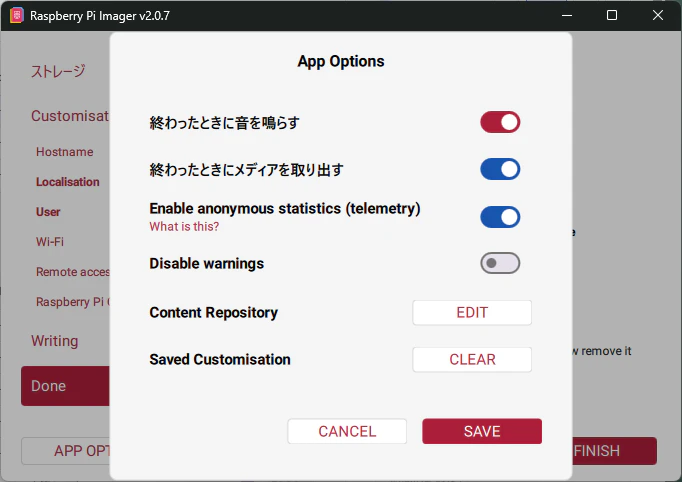Maximize the Raspberry Pi Imager window

[x=612, y=16]
